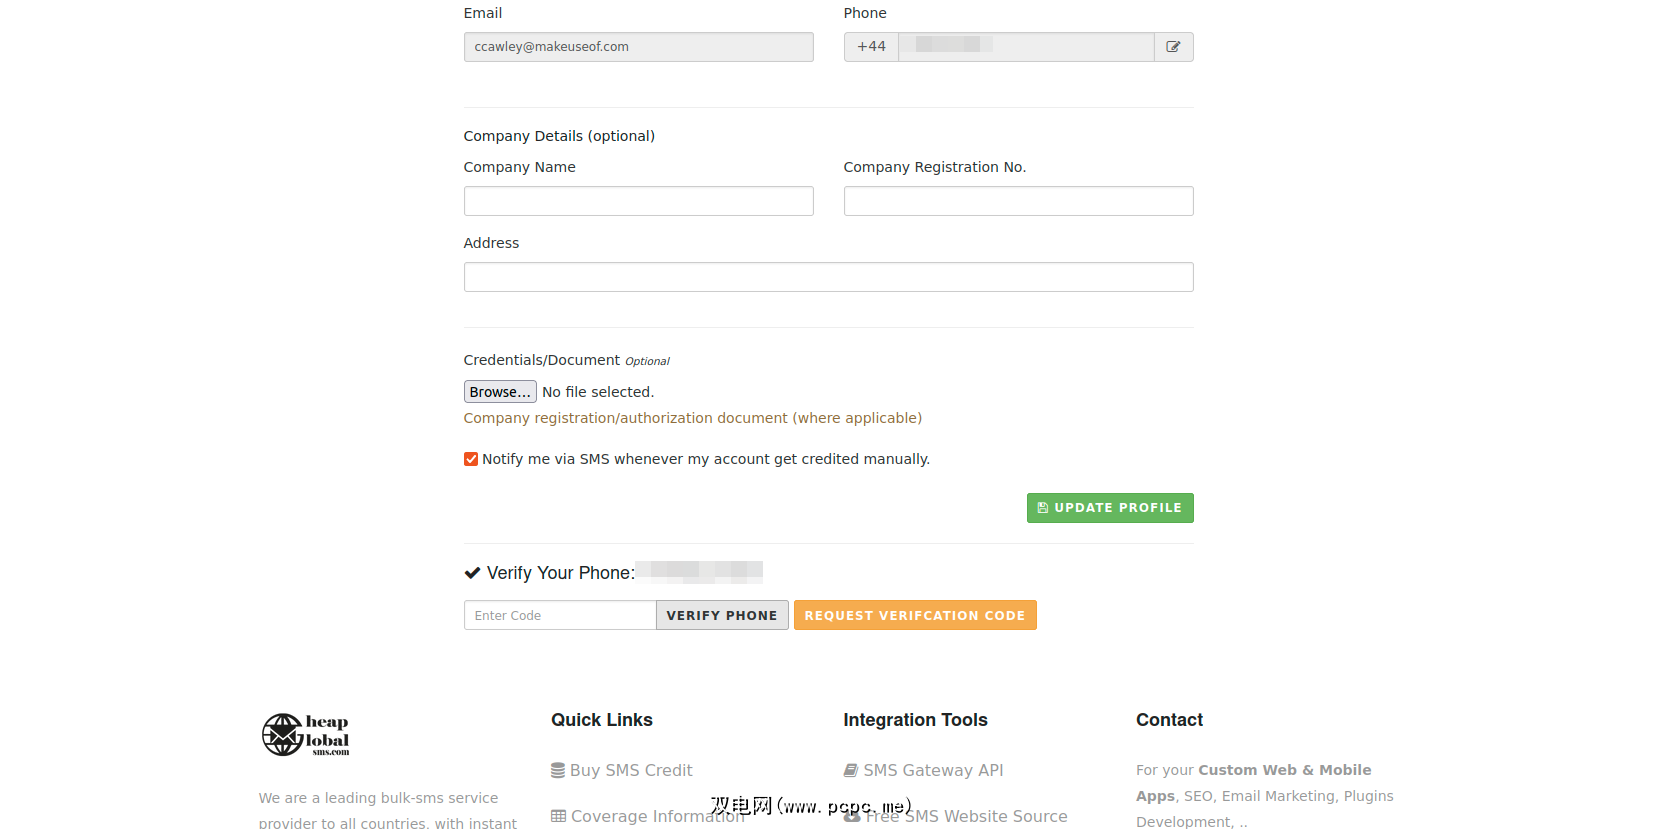
Task: Click the checkmark icon beside Verify Your Phone
Action: click(472, 573)
